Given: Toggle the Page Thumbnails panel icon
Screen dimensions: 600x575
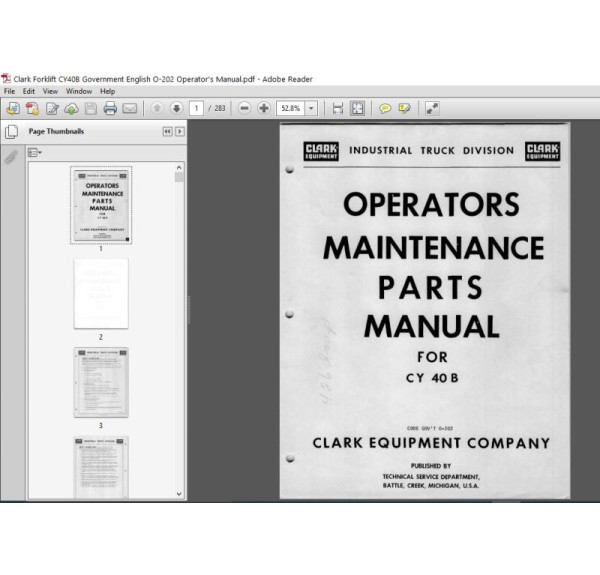Looking at the screenshot, I should pos(11,131).
